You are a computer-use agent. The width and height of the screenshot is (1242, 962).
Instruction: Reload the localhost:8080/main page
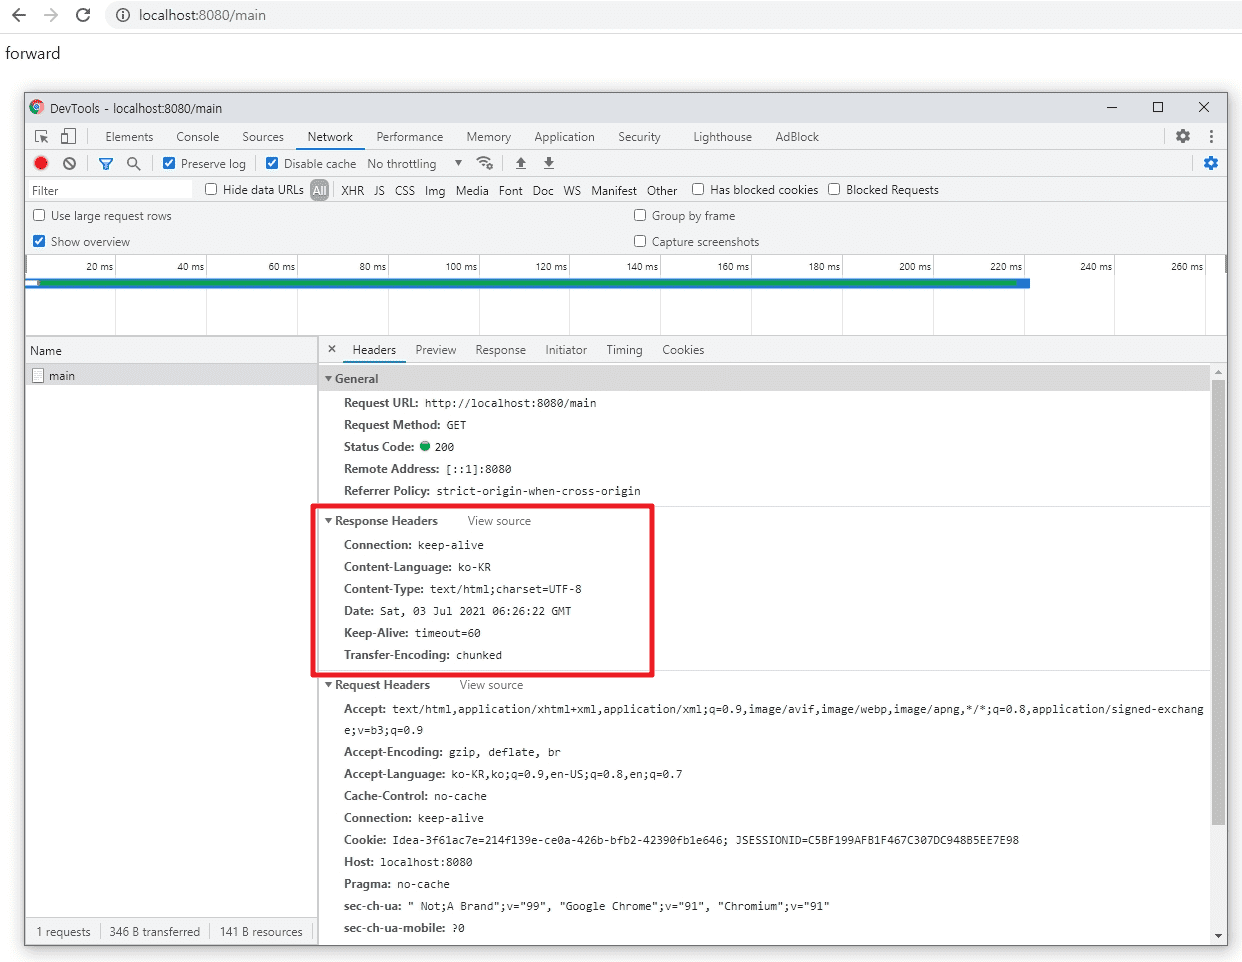click(x=83, y=15)
